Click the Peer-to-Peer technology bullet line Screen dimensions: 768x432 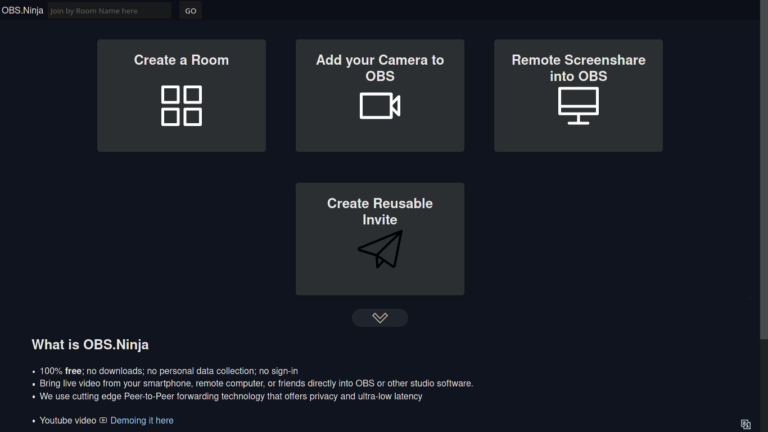pyautogui.click(x=231, y=396)
